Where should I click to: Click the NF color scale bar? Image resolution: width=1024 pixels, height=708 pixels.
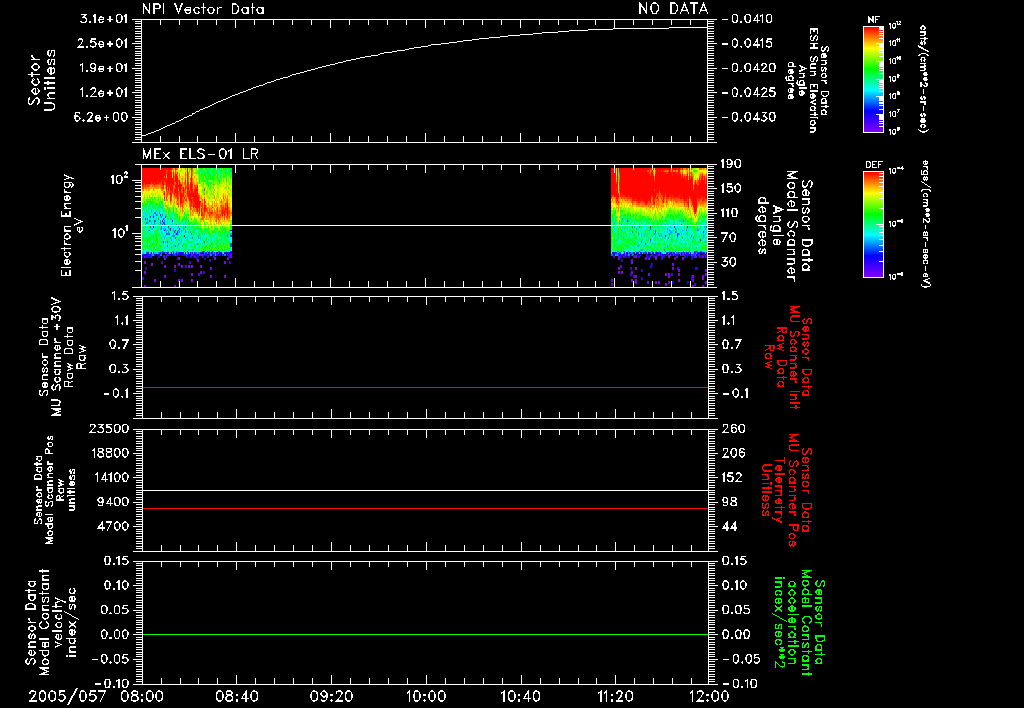873,78
